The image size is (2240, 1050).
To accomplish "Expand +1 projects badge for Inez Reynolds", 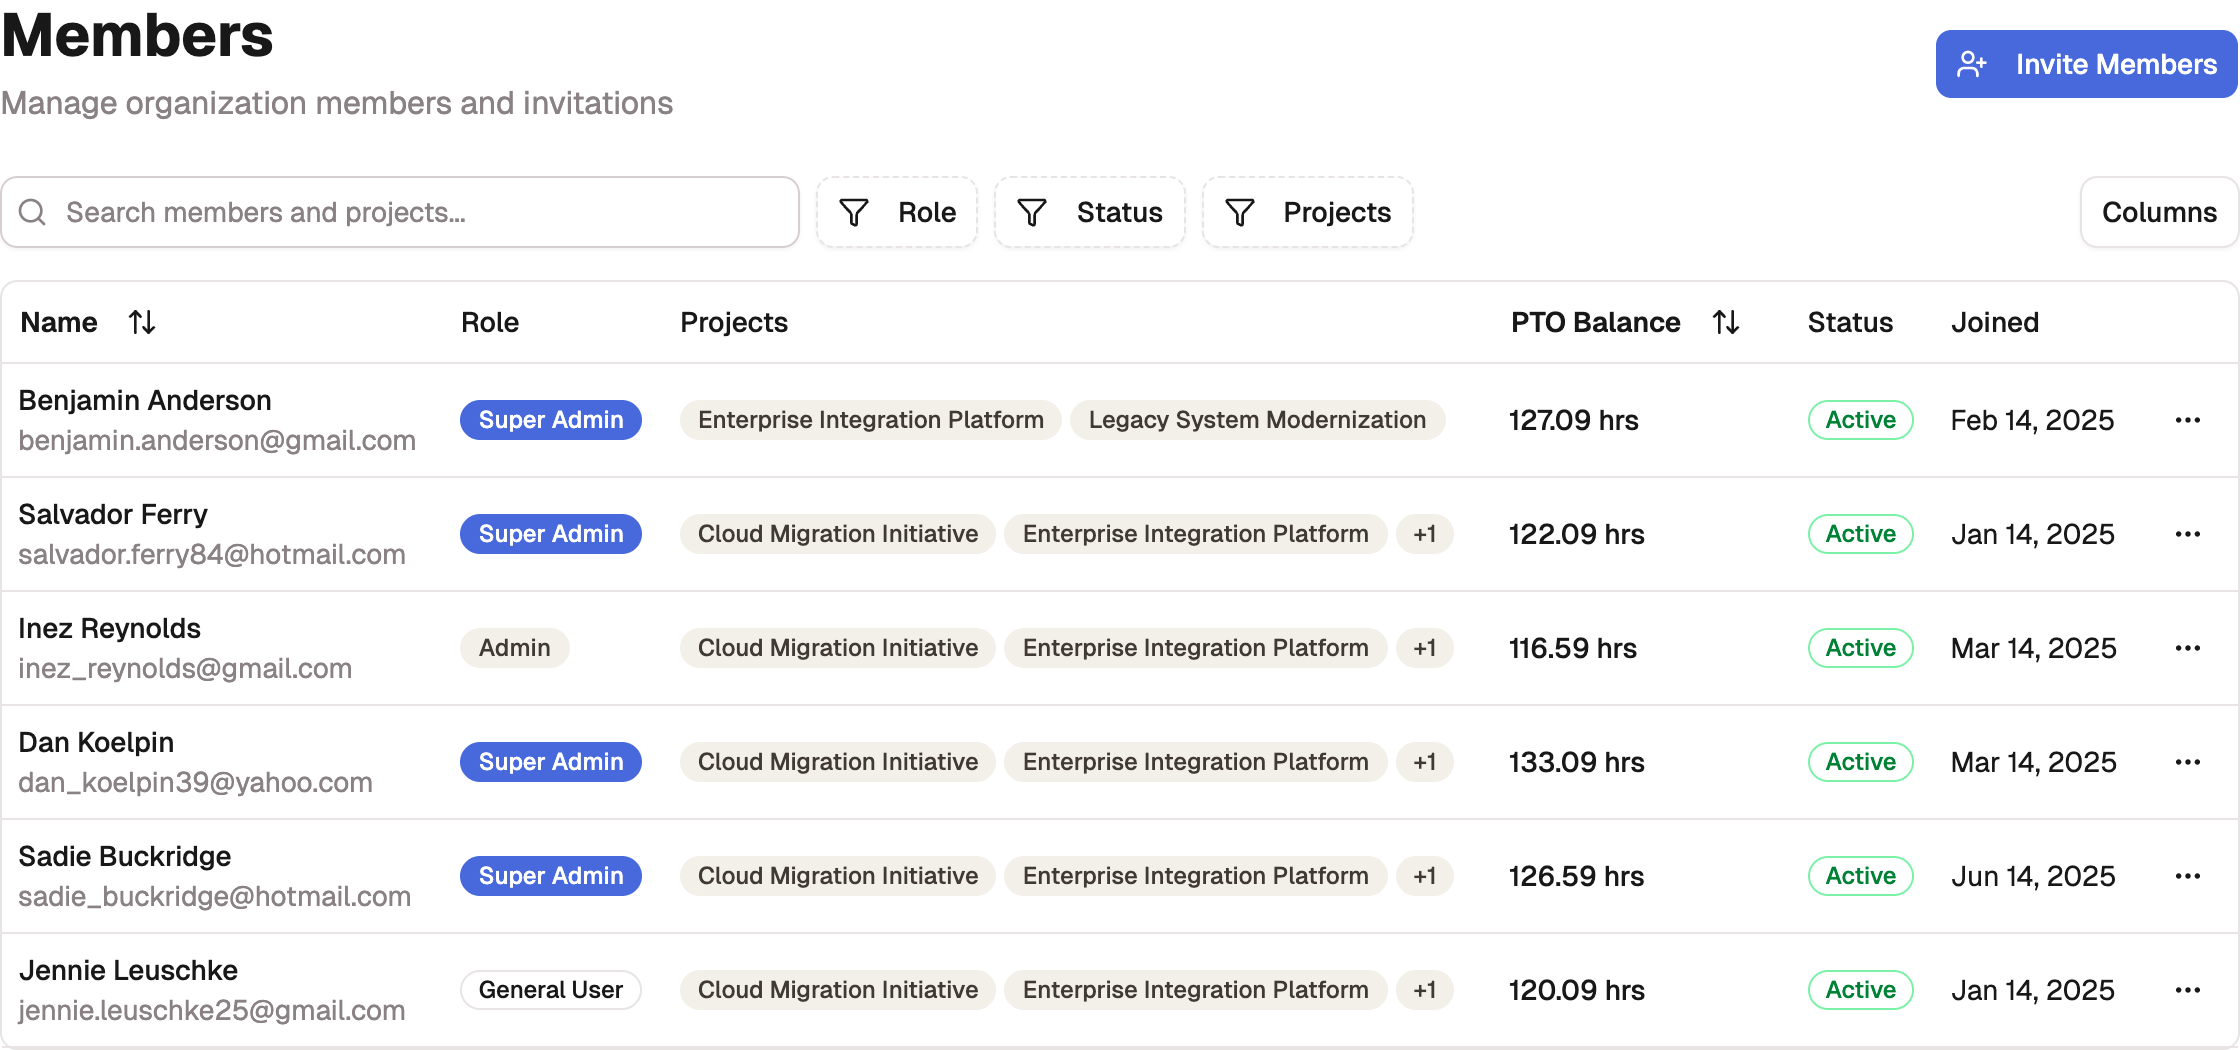I will 1425,648.
